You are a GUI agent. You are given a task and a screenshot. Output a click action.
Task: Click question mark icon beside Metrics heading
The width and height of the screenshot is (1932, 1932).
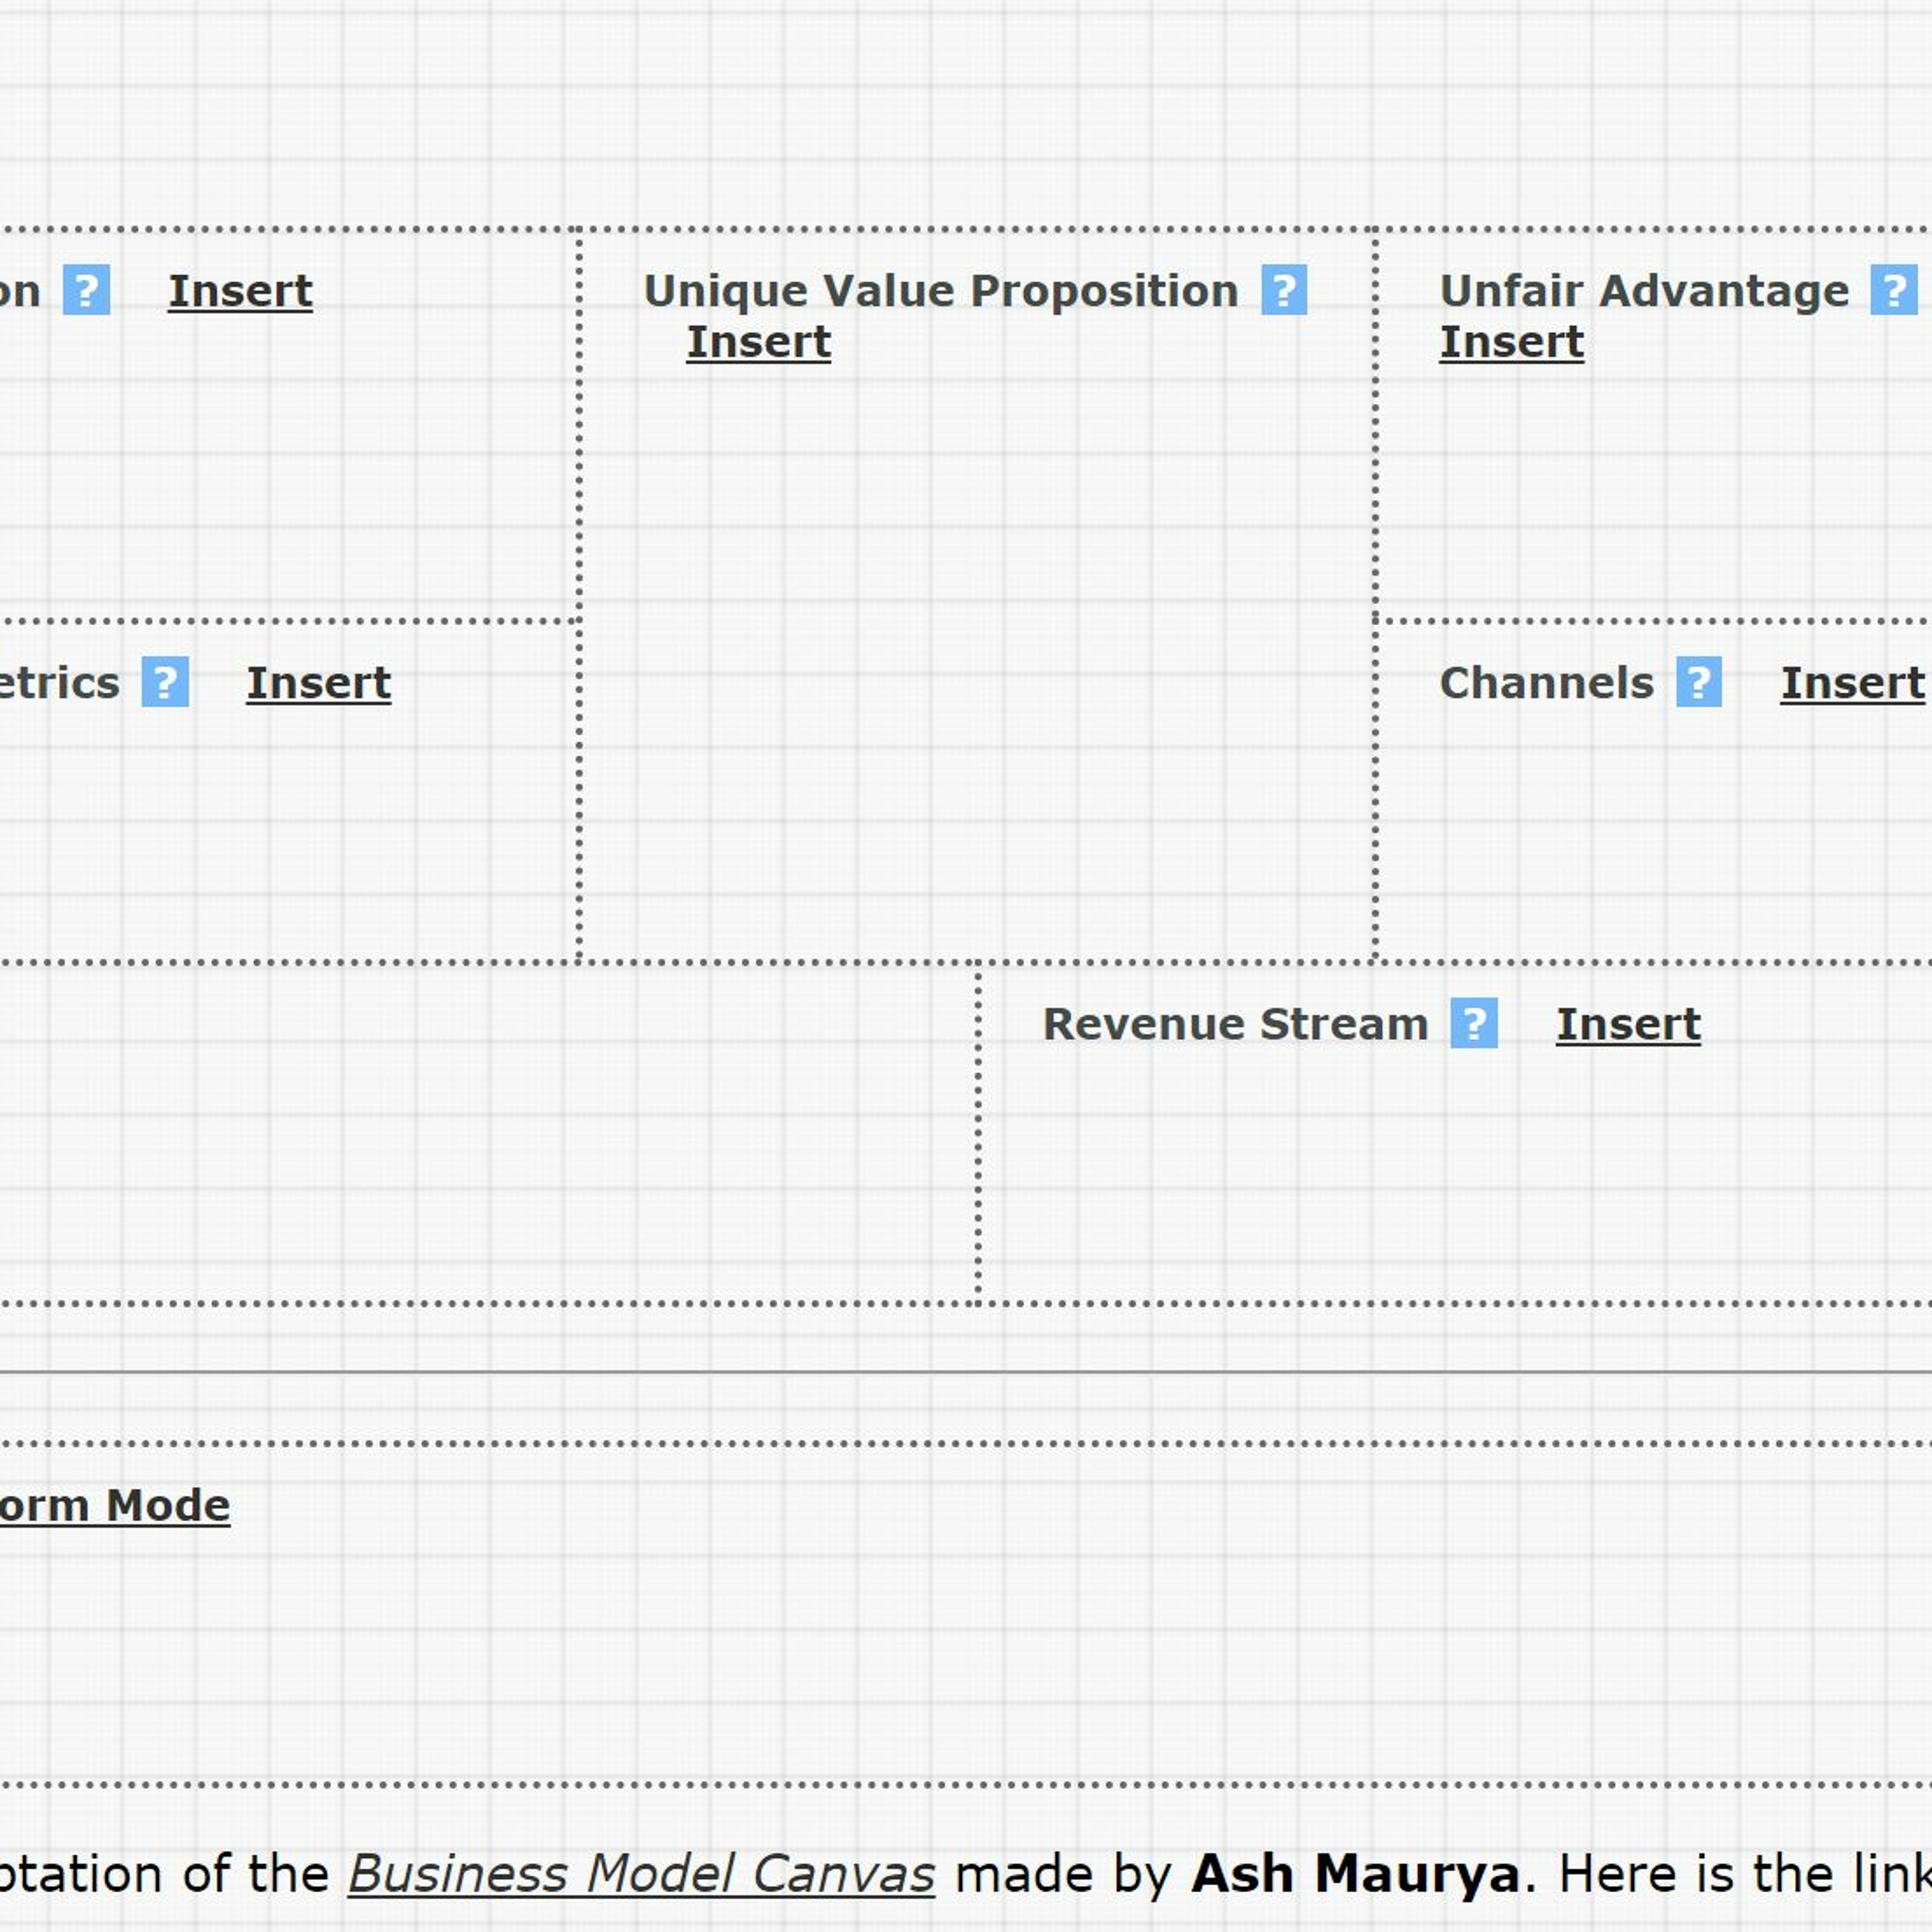(165, 682)
